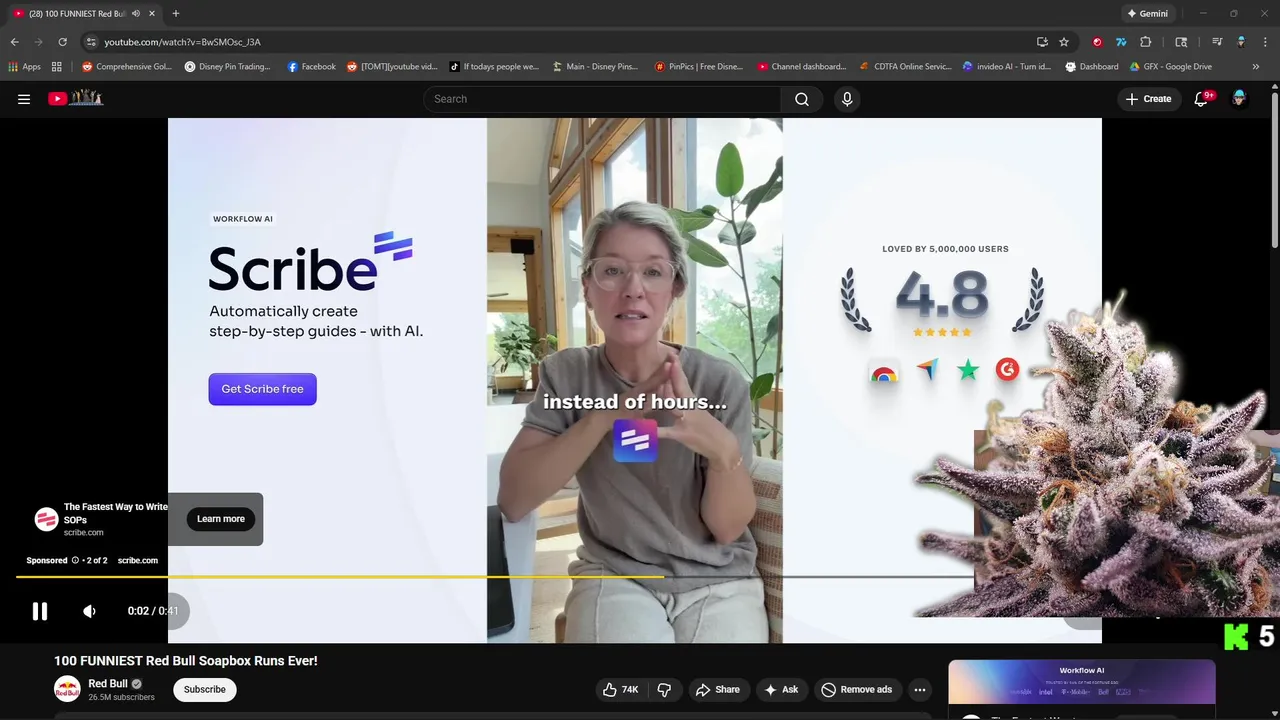
Task: Open the browser profile avatar in toolbar
Action: click(1241, 42)
